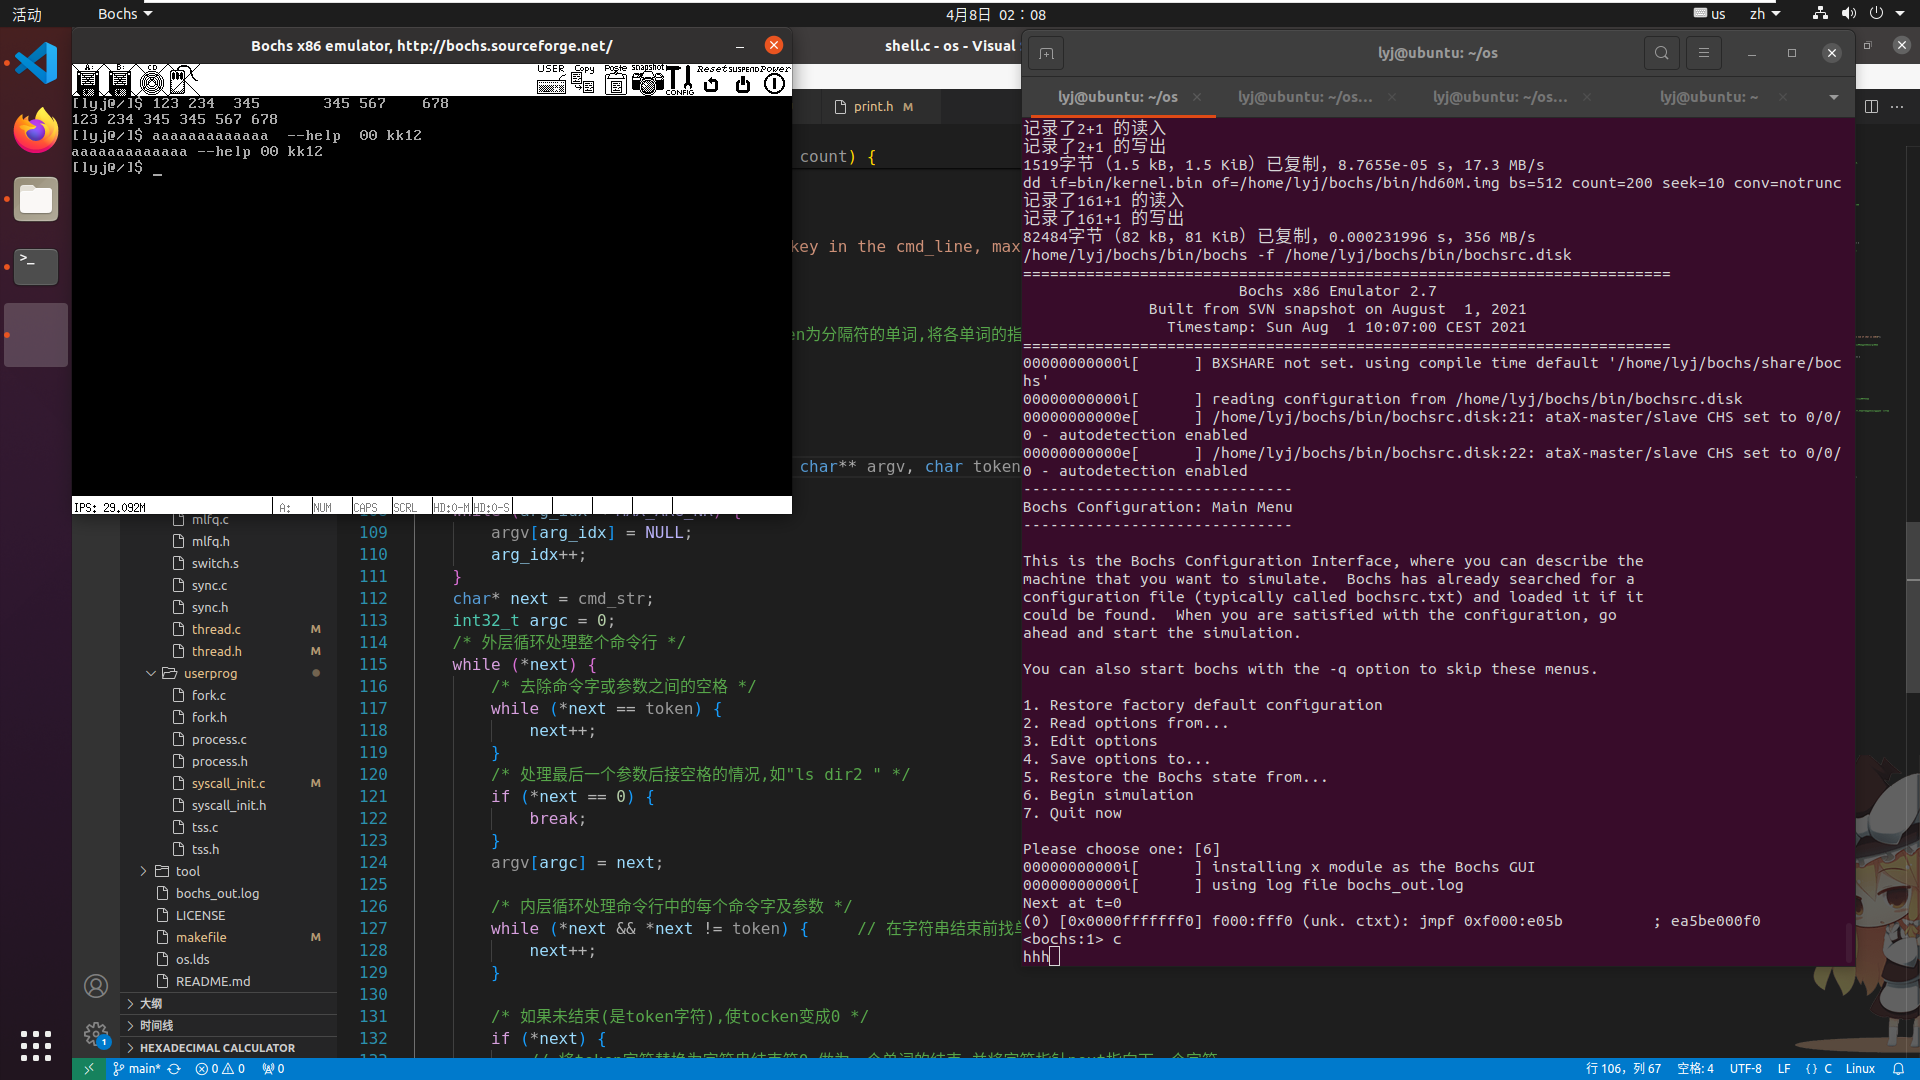Expand the tool folder
The height and width of the screenshot is (1080, 1920).
point(229,871)
